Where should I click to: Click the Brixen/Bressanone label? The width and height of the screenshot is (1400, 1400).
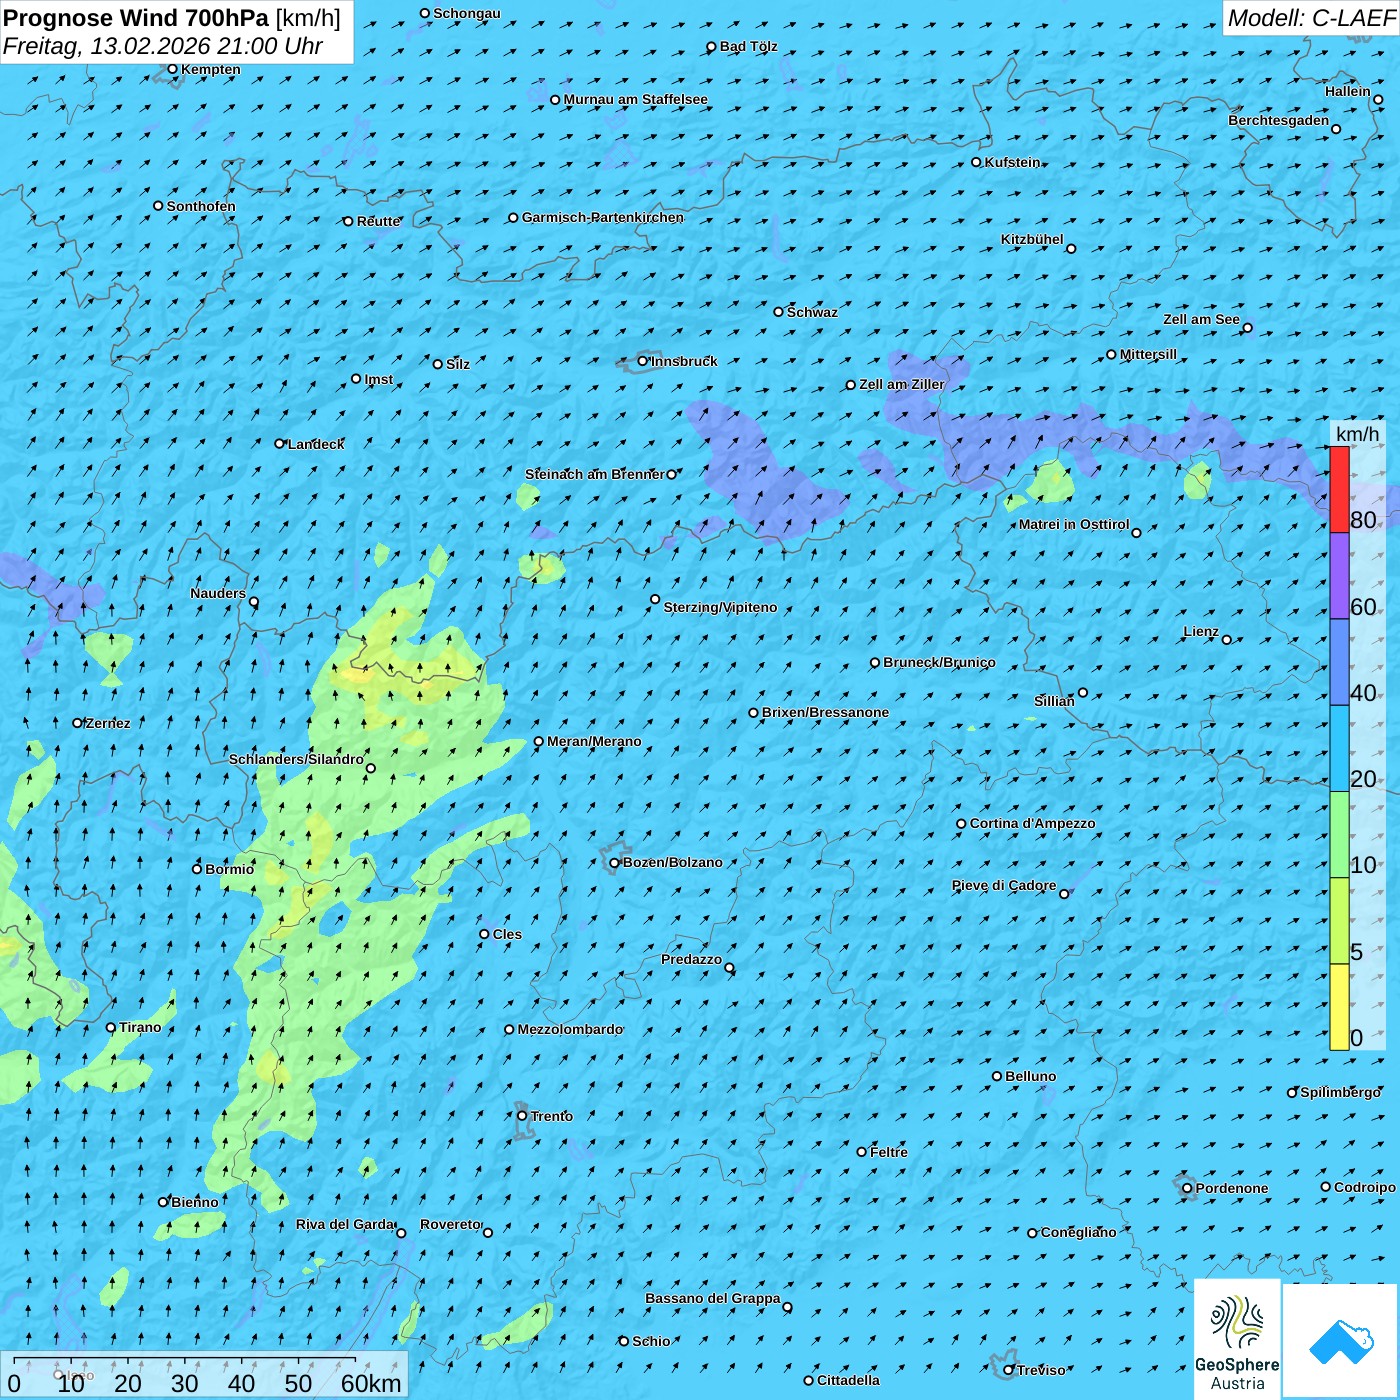825,712
